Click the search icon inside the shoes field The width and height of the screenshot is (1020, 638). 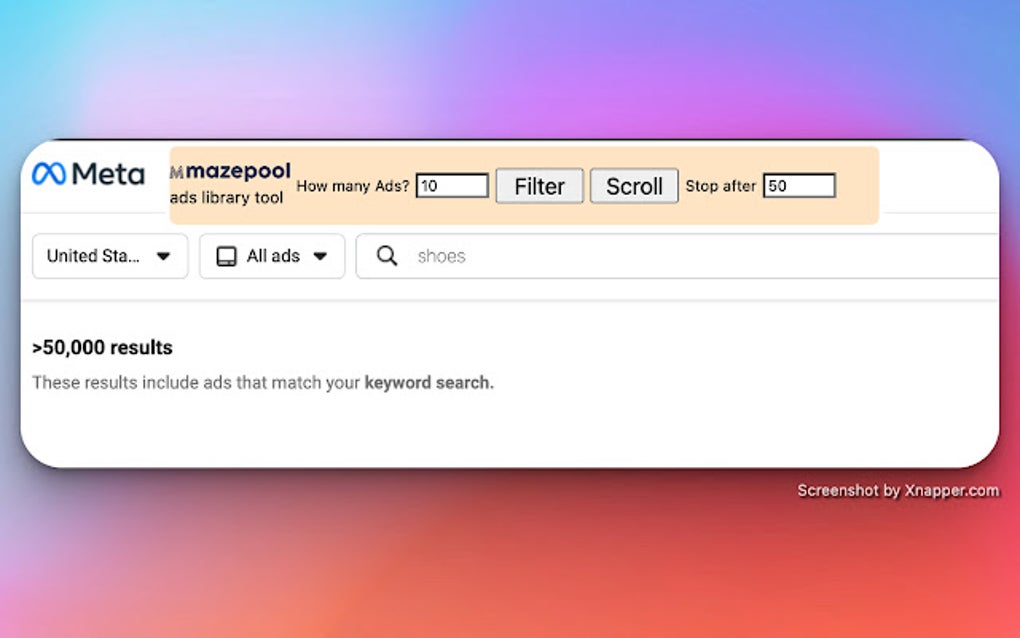tap(385, 256)
